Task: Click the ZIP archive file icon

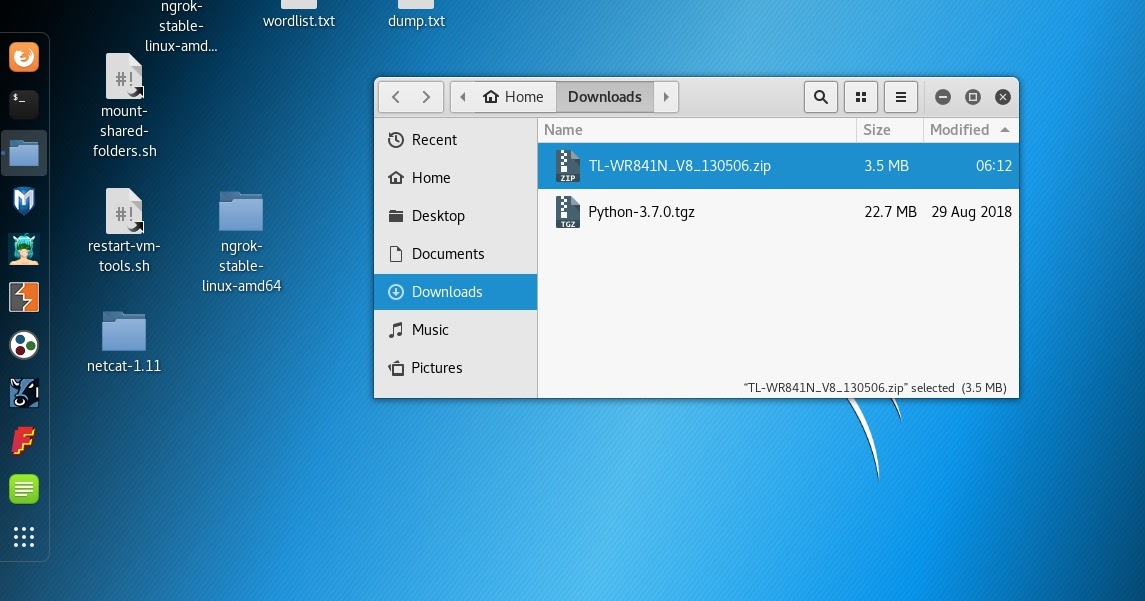Action: [x=567, y=166]
